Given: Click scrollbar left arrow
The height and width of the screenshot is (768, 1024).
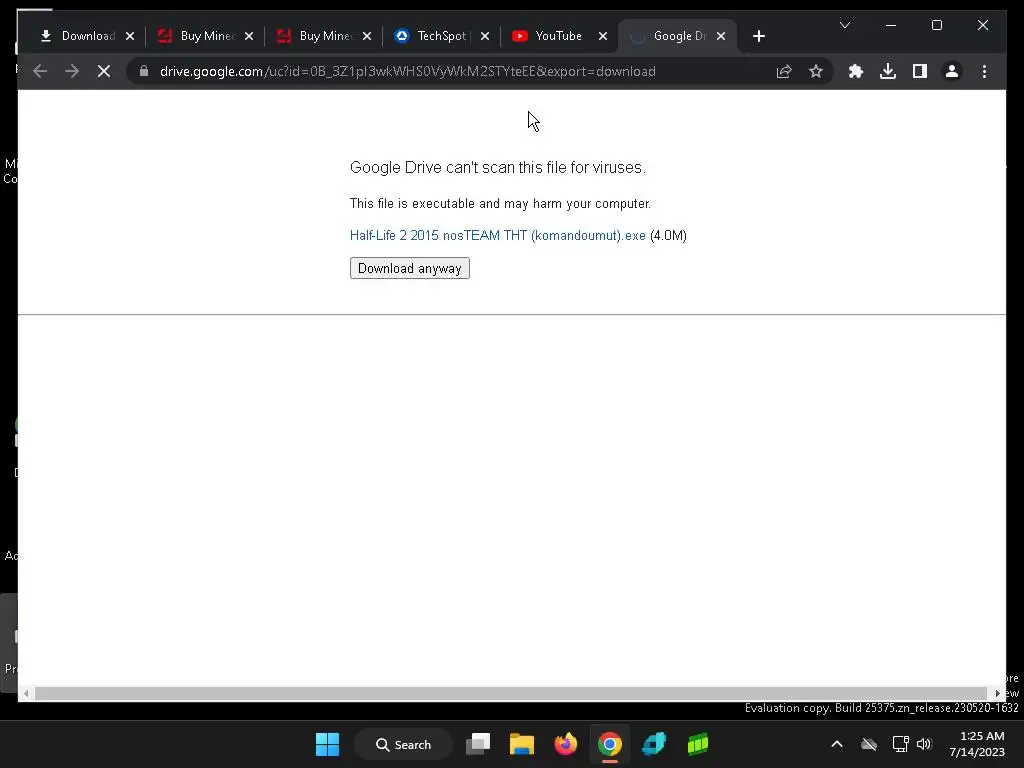Looking at the screenshot, I should click(25, 694).
